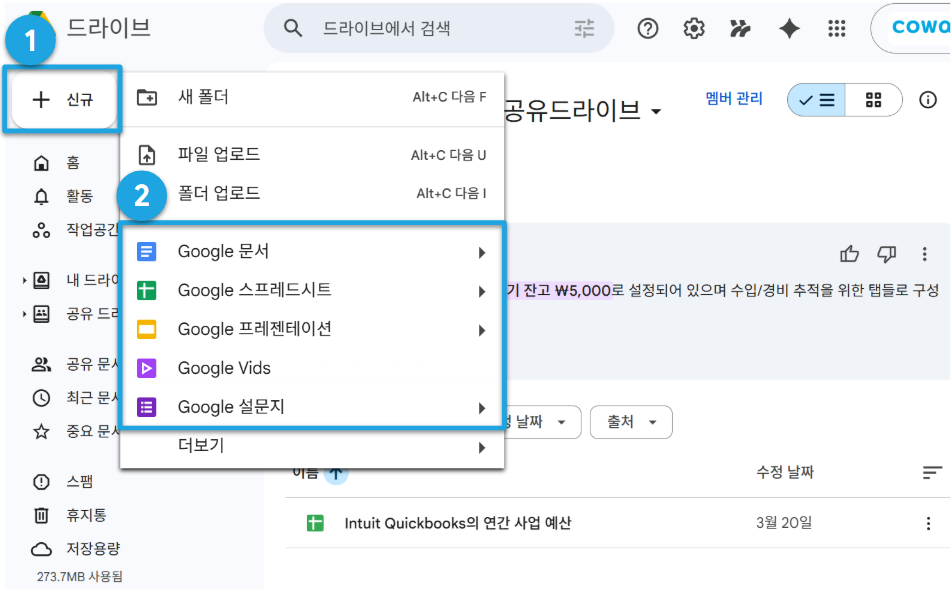The height and width of the screenshot is (589, 952).
Task: Click the thumbs up feedback icon
Action: click(849, 254)
